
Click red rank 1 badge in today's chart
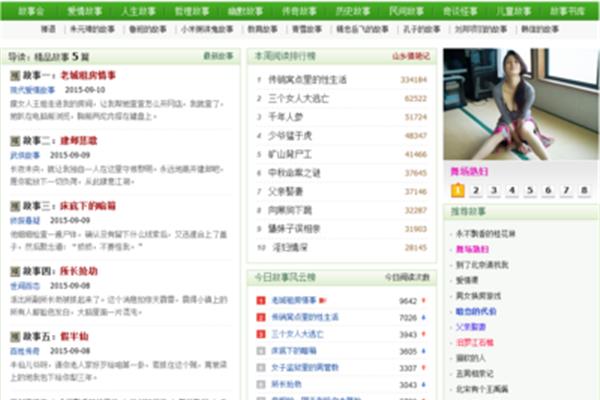click(x=261, y=300)
